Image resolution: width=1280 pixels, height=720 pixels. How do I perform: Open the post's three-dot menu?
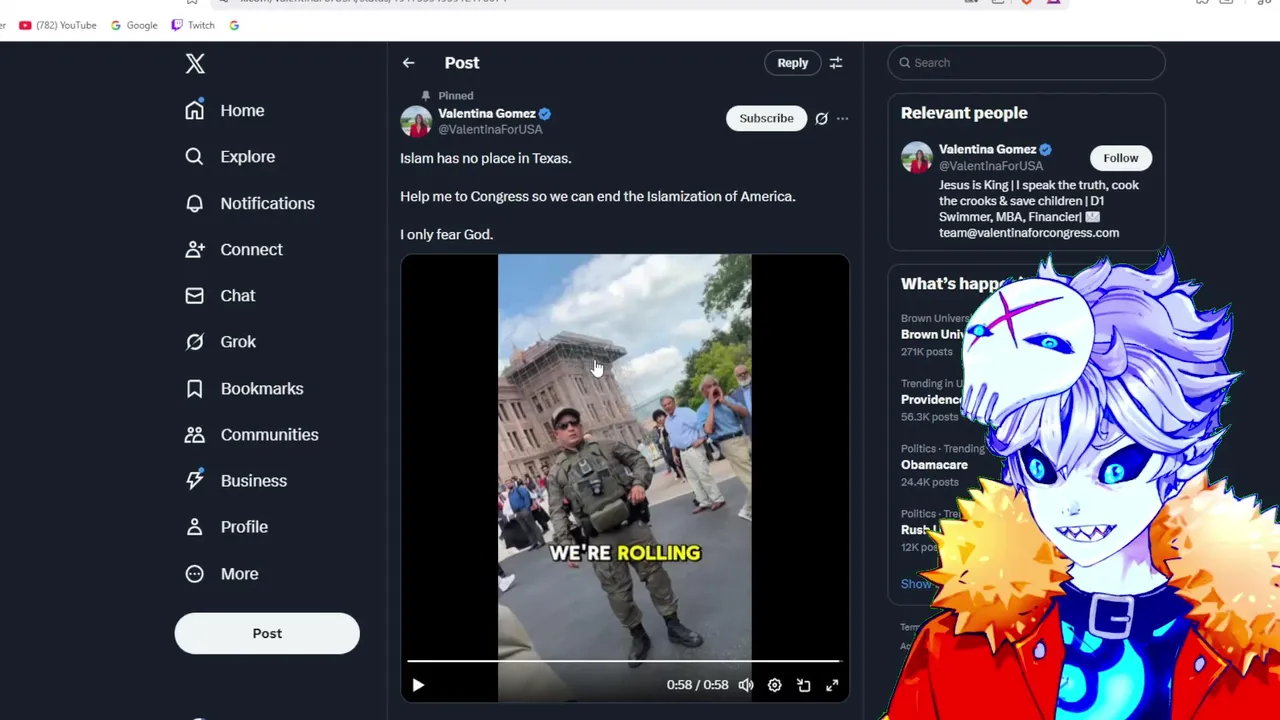842,118
